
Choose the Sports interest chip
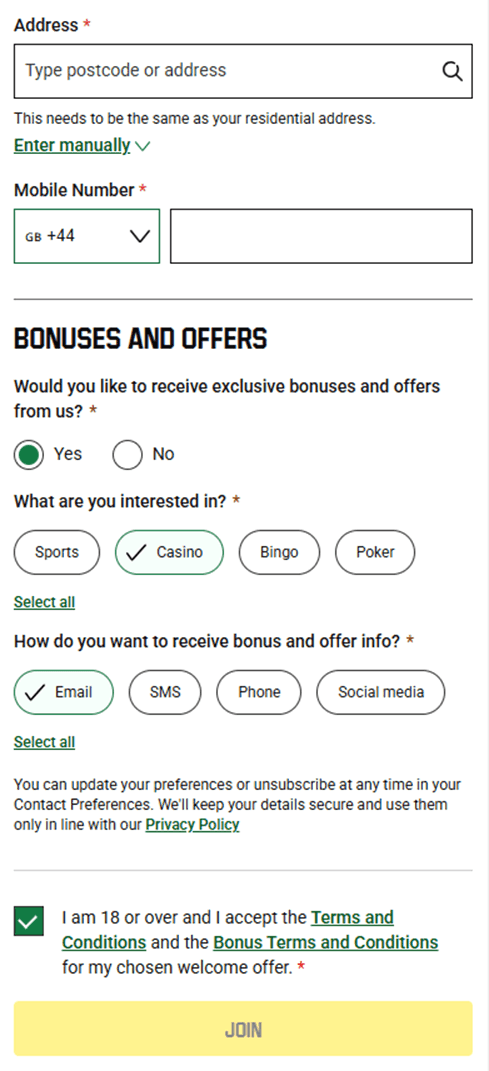coord(57,552)
